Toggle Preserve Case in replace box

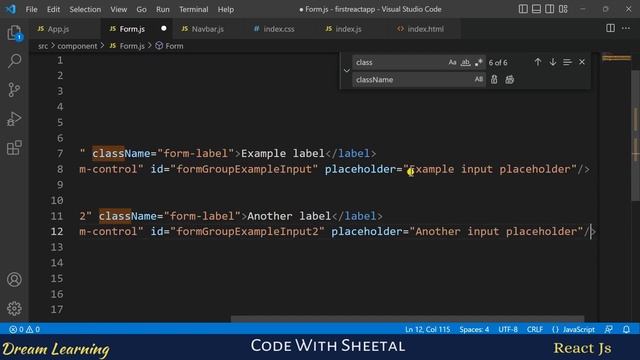[x=478, y=80]
